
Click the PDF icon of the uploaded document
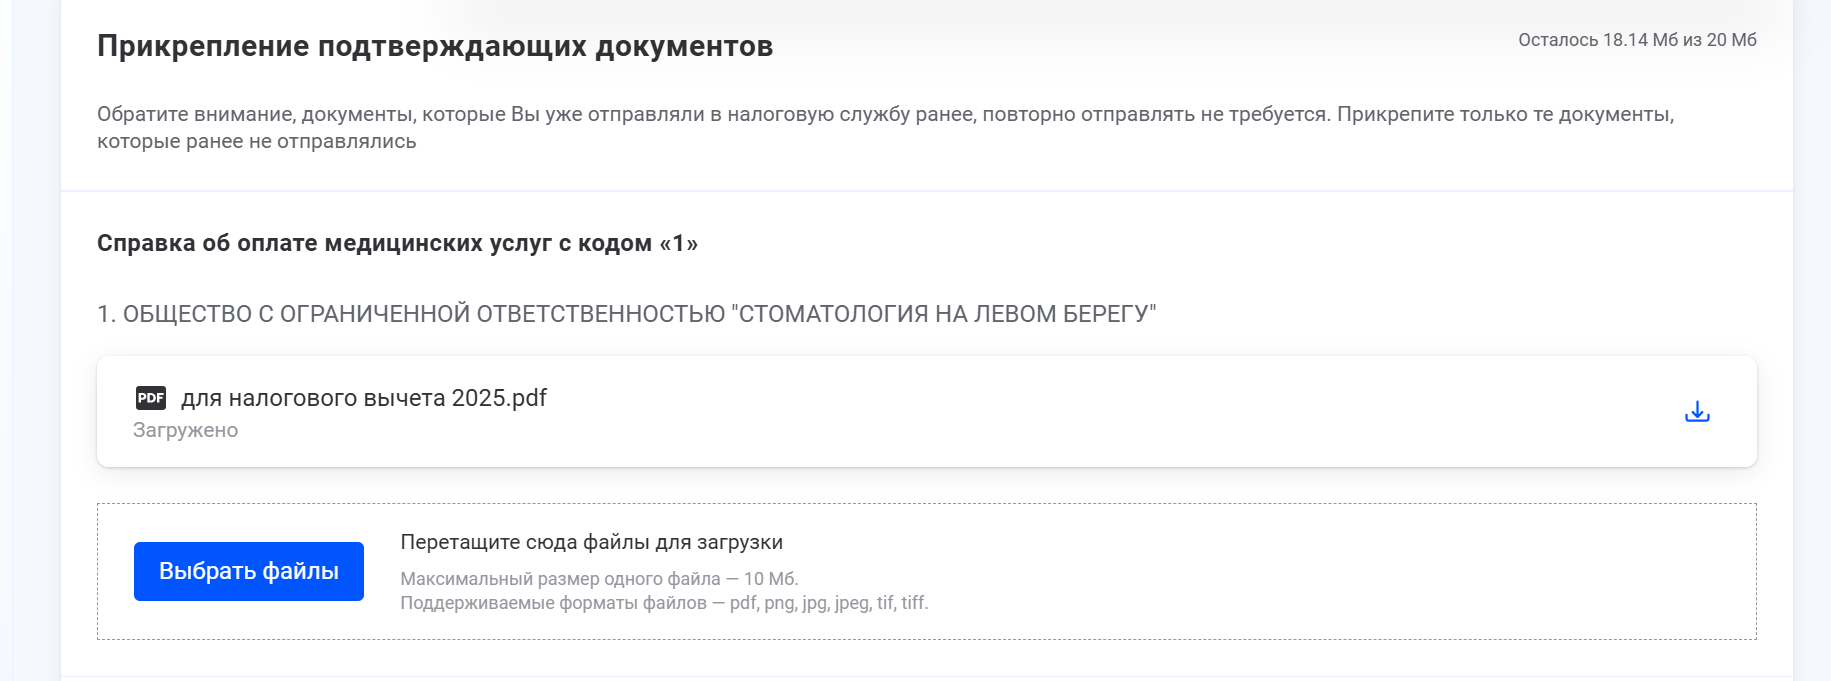[x=150, y=398]
